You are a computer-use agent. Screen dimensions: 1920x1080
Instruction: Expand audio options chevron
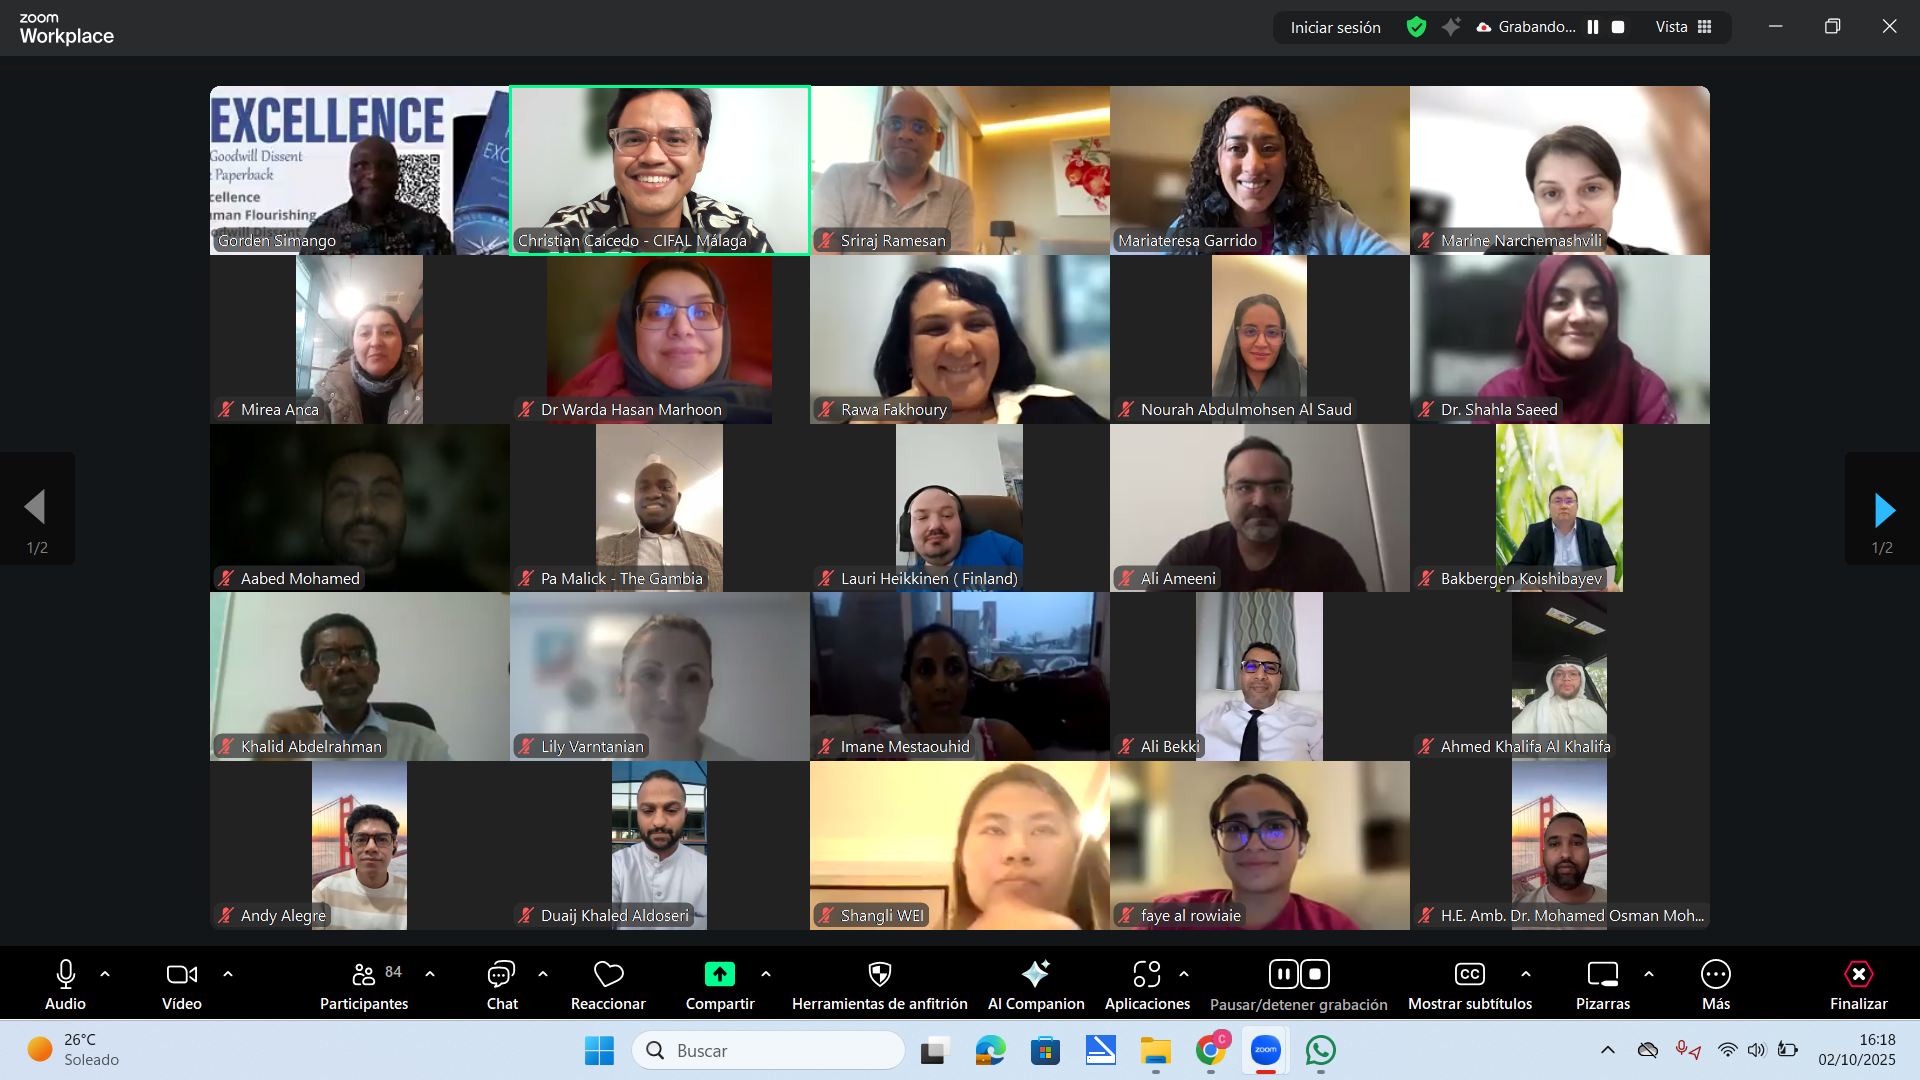point(105,973)
